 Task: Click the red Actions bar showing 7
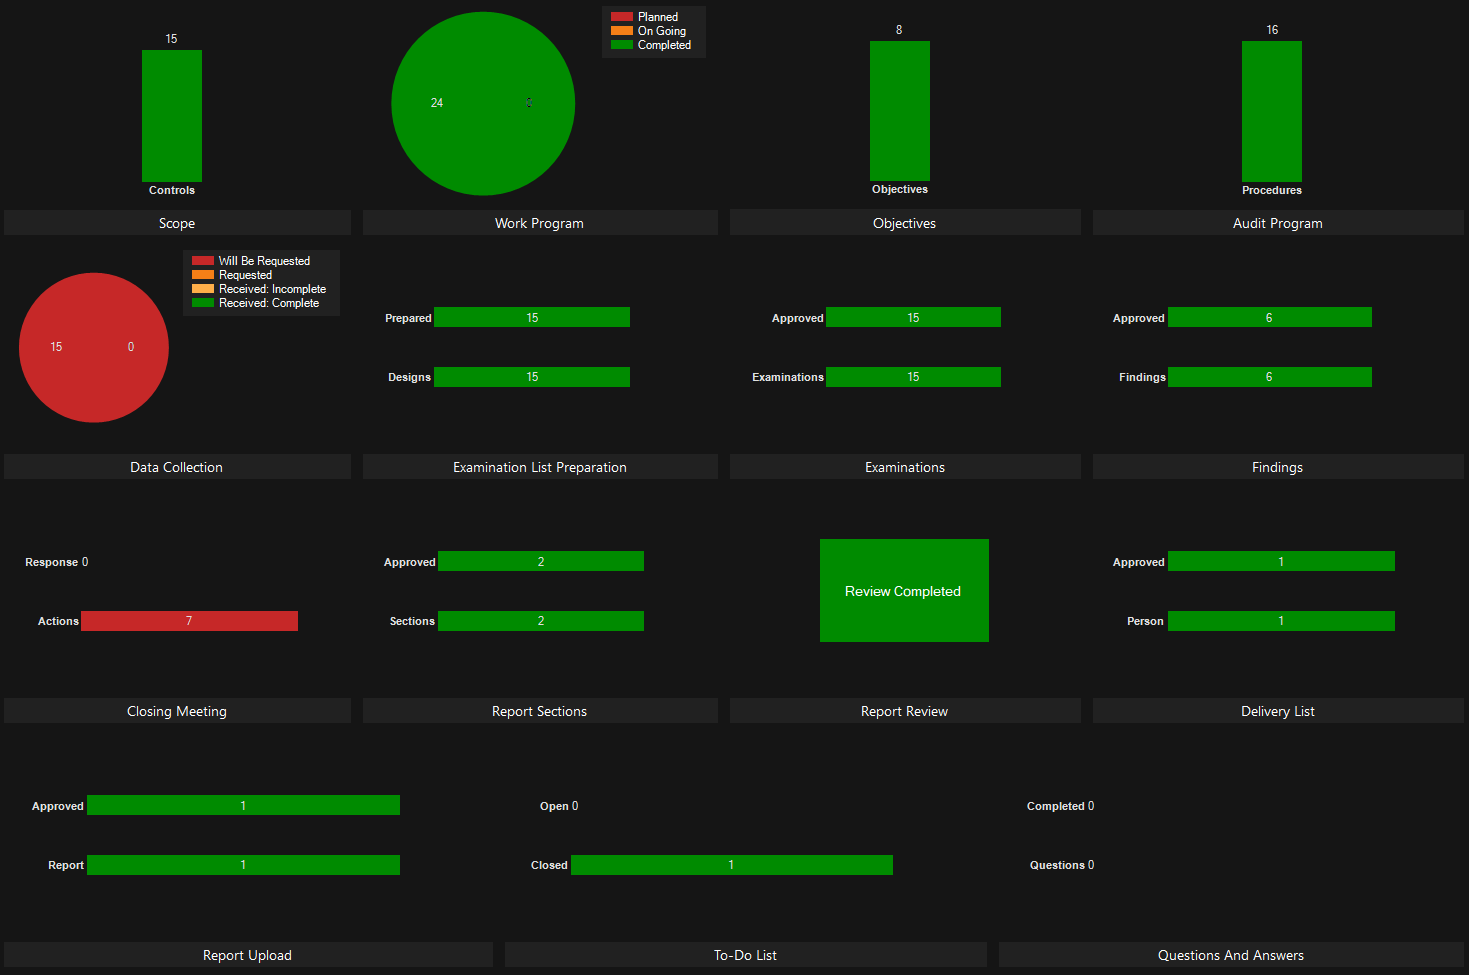[189, 621]
